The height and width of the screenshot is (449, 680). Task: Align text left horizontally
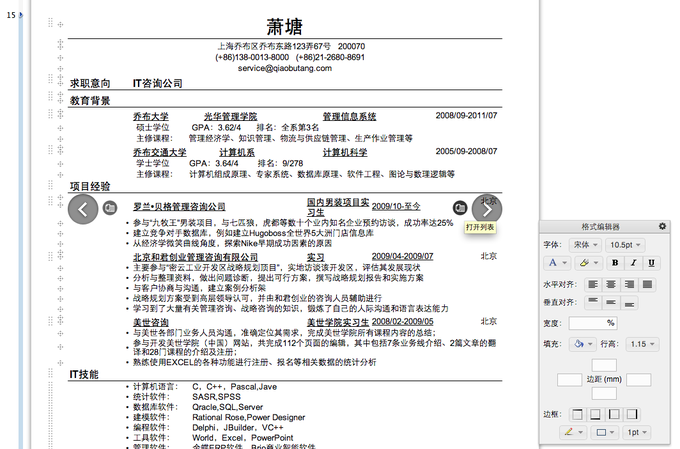pyautogui.click(x=593, y=285)
